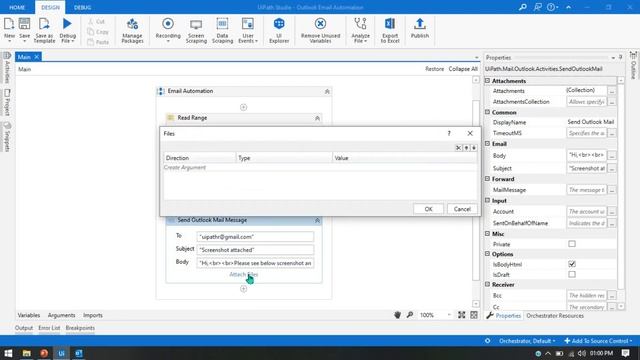Click the pan hand tool icon

pyautogui.click(x=397, y=315)
